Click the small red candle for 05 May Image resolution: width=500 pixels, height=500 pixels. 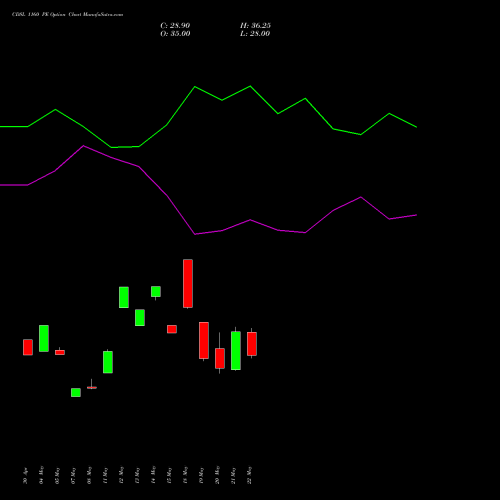pyautogui.click(x=60, y=352)
